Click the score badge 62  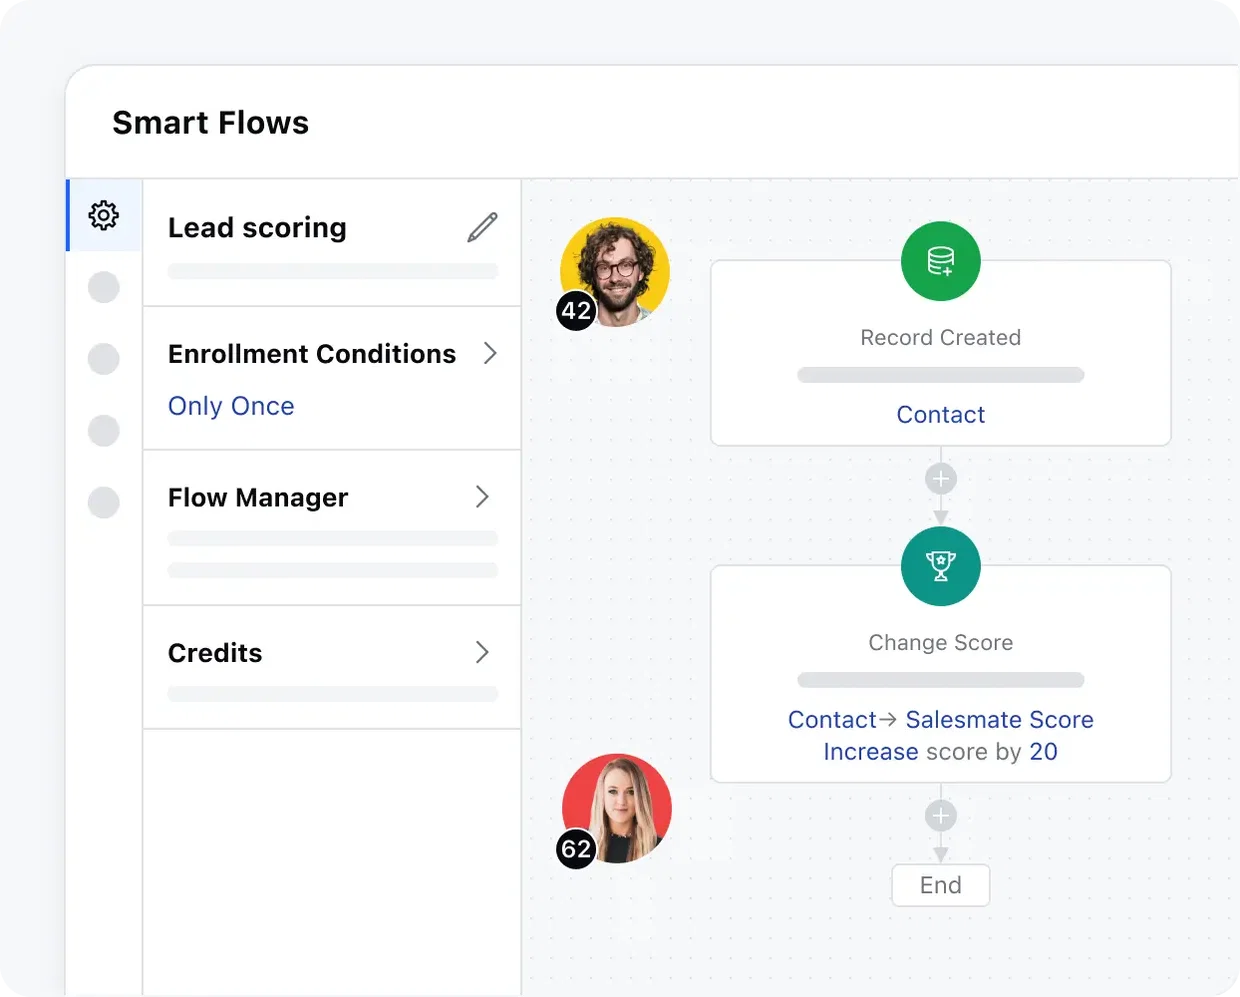point(576,849)
